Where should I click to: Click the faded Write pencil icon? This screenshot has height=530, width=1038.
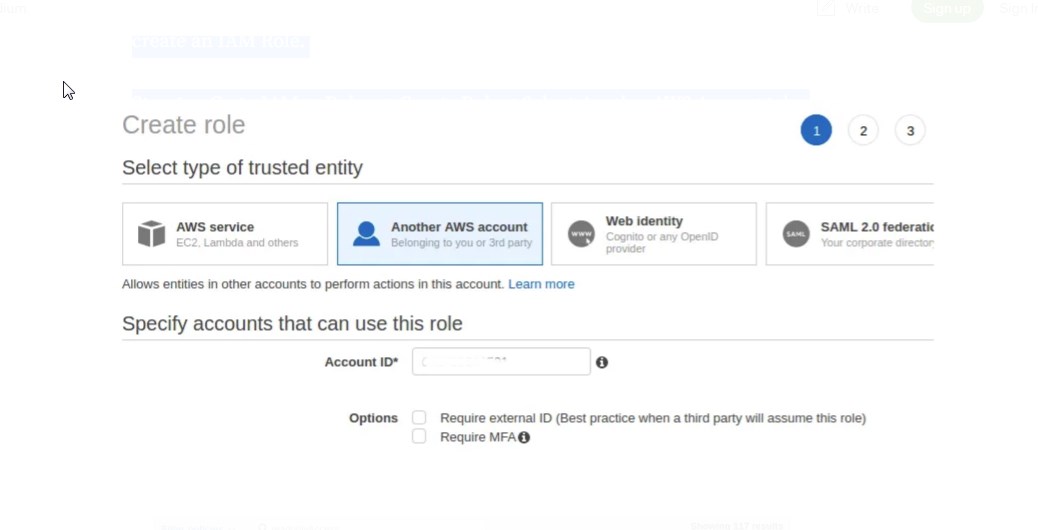click(x=826, y=9)
